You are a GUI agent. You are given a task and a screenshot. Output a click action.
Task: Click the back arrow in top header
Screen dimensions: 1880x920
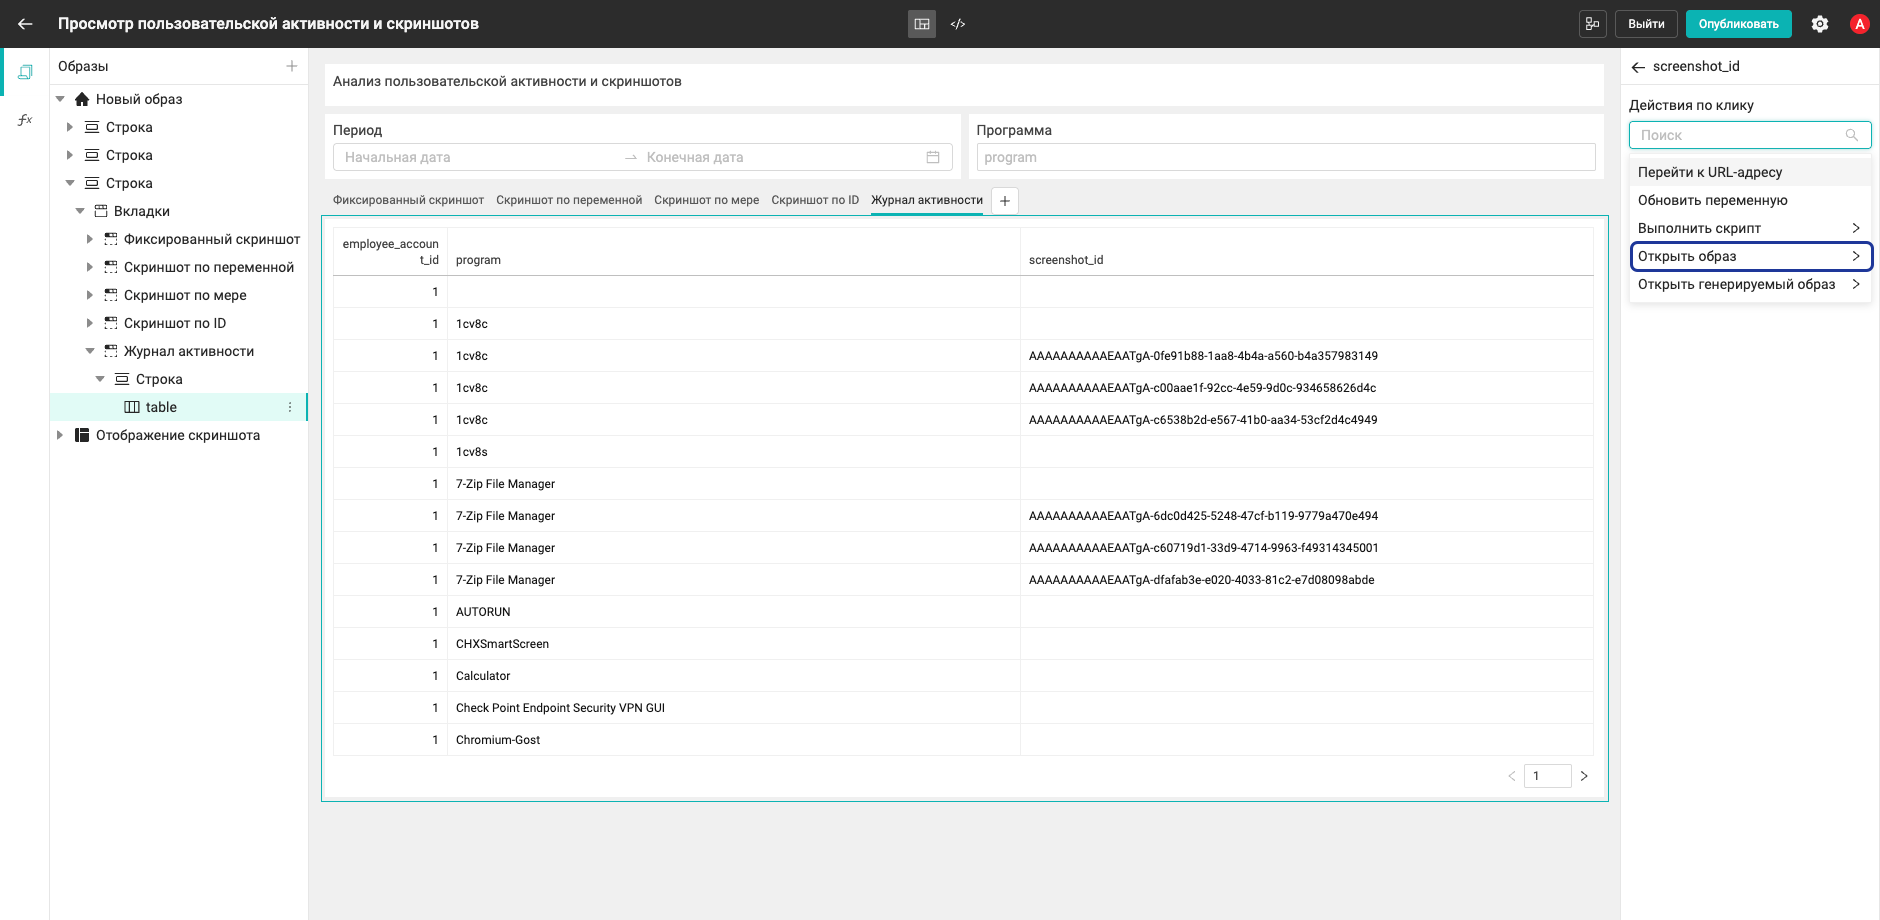(x=25, y=24)
